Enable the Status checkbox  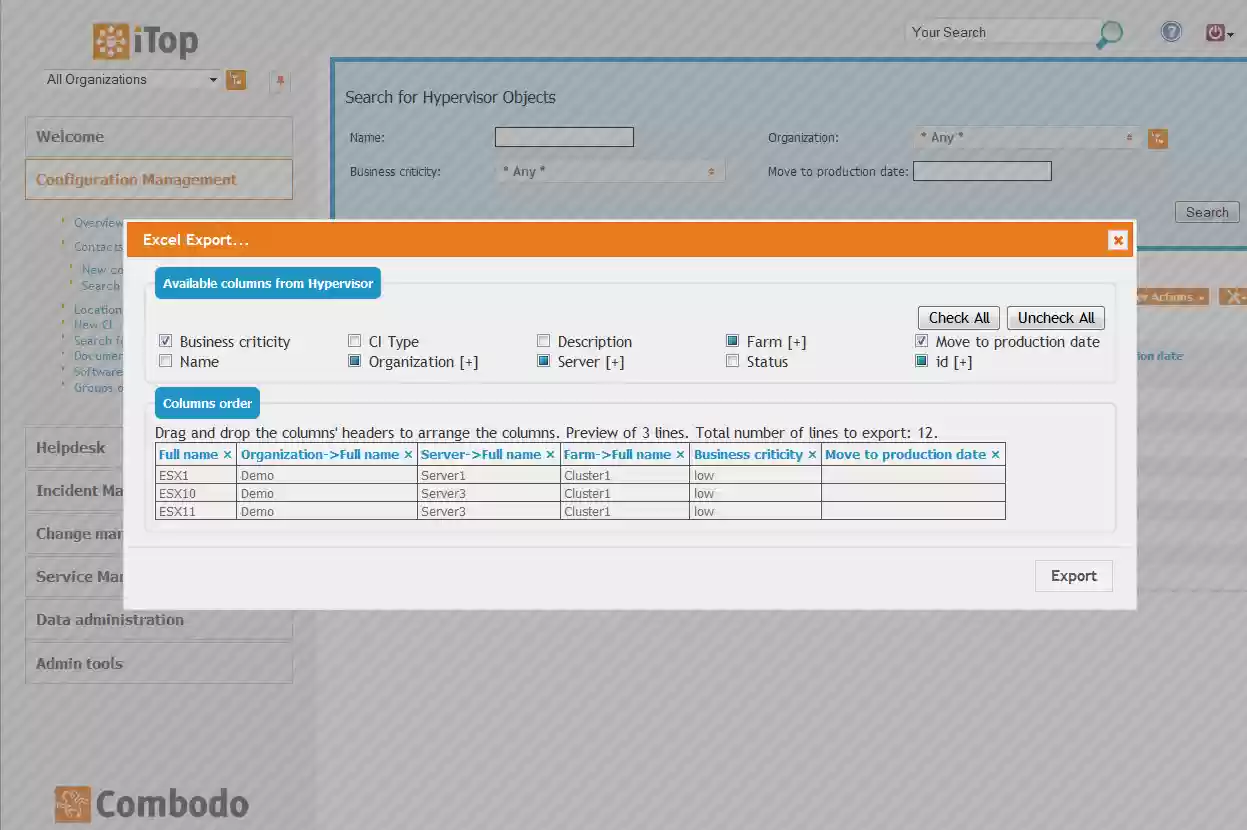point(732,361)
